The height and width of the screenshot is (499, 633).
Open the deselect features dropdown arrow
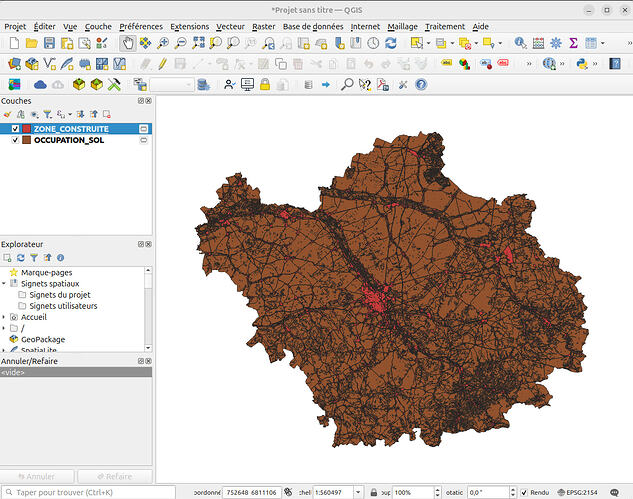(476, 43)
